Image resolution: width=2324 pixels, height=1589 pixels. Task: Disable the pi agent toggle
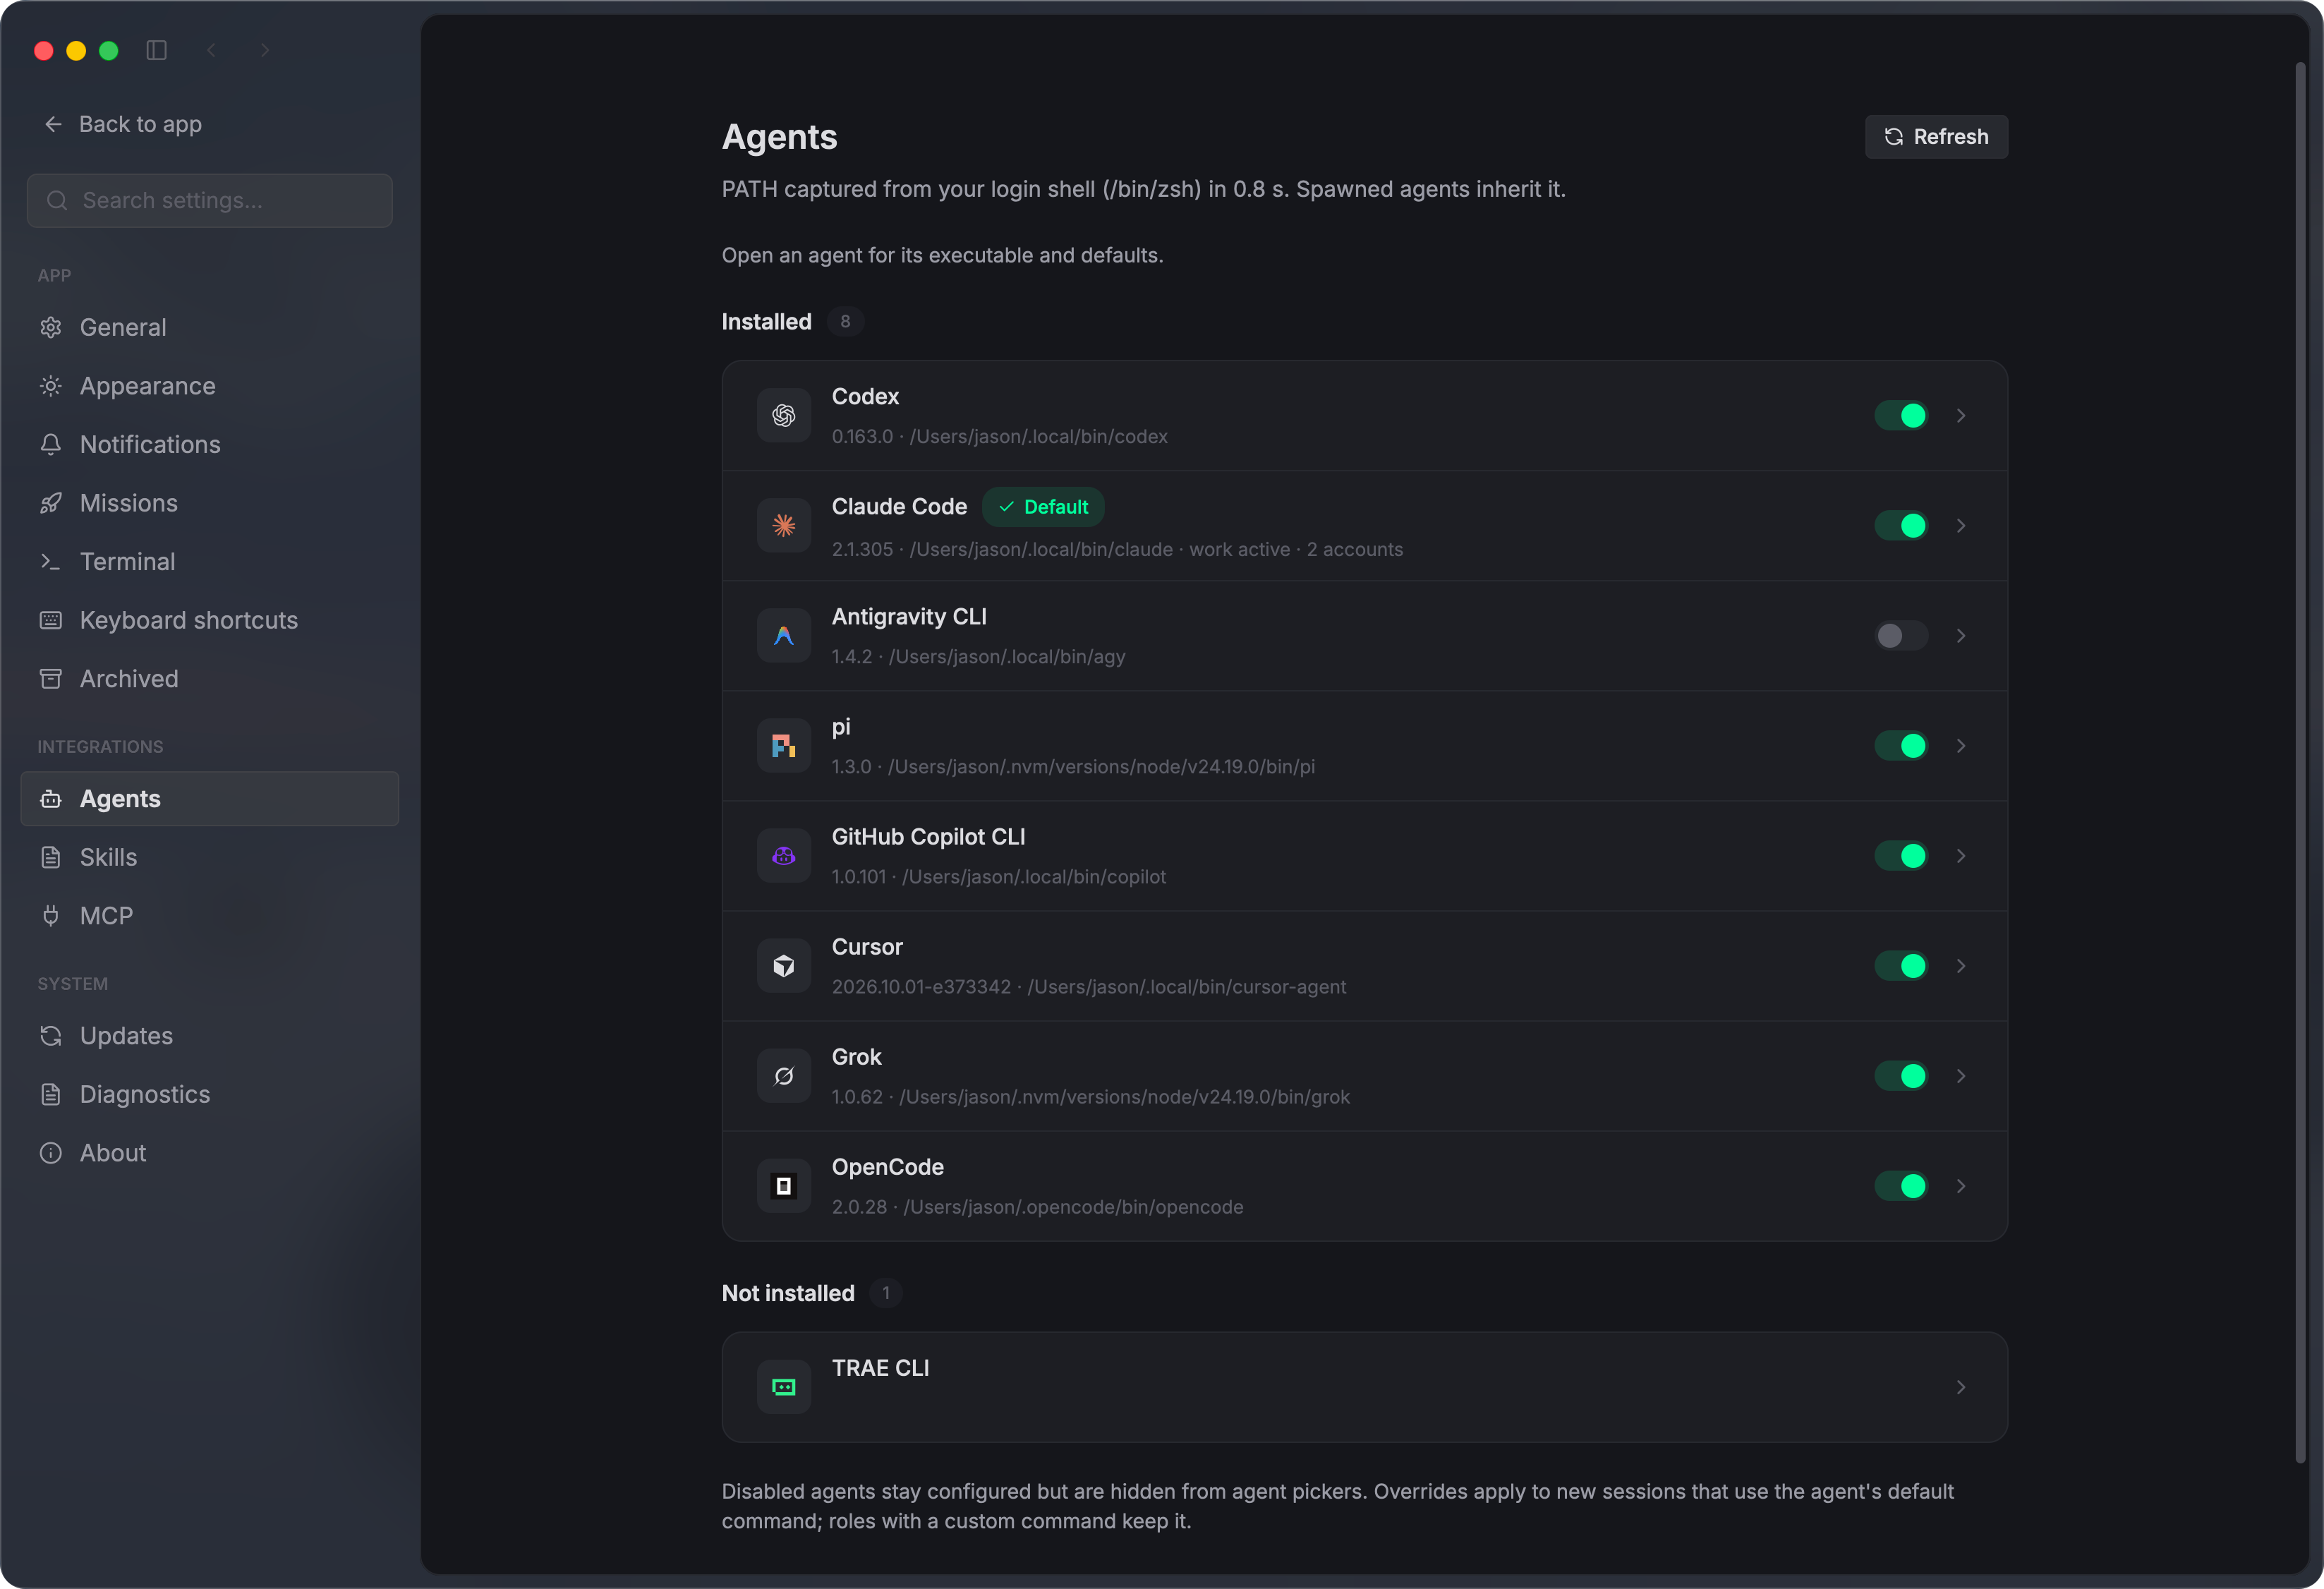1900,745
